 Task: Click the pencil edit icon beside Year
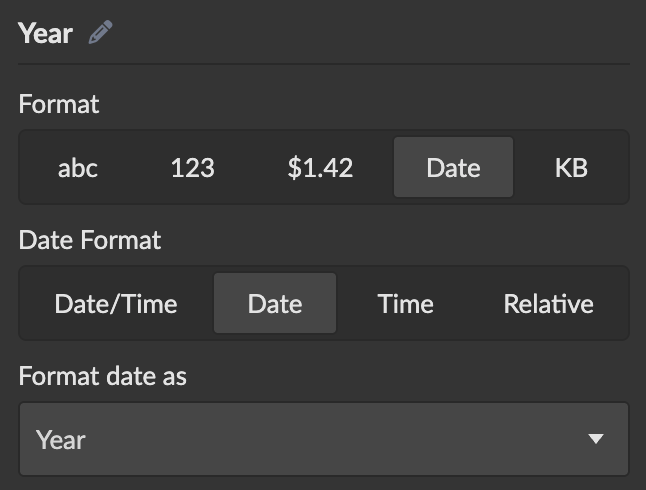pos(100,33)
